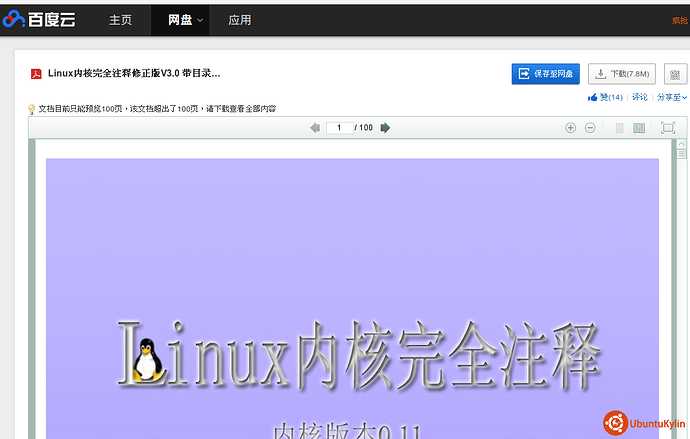Switch to double-page view mode
The image size is (690, 439).
click(x=639, y=128)
